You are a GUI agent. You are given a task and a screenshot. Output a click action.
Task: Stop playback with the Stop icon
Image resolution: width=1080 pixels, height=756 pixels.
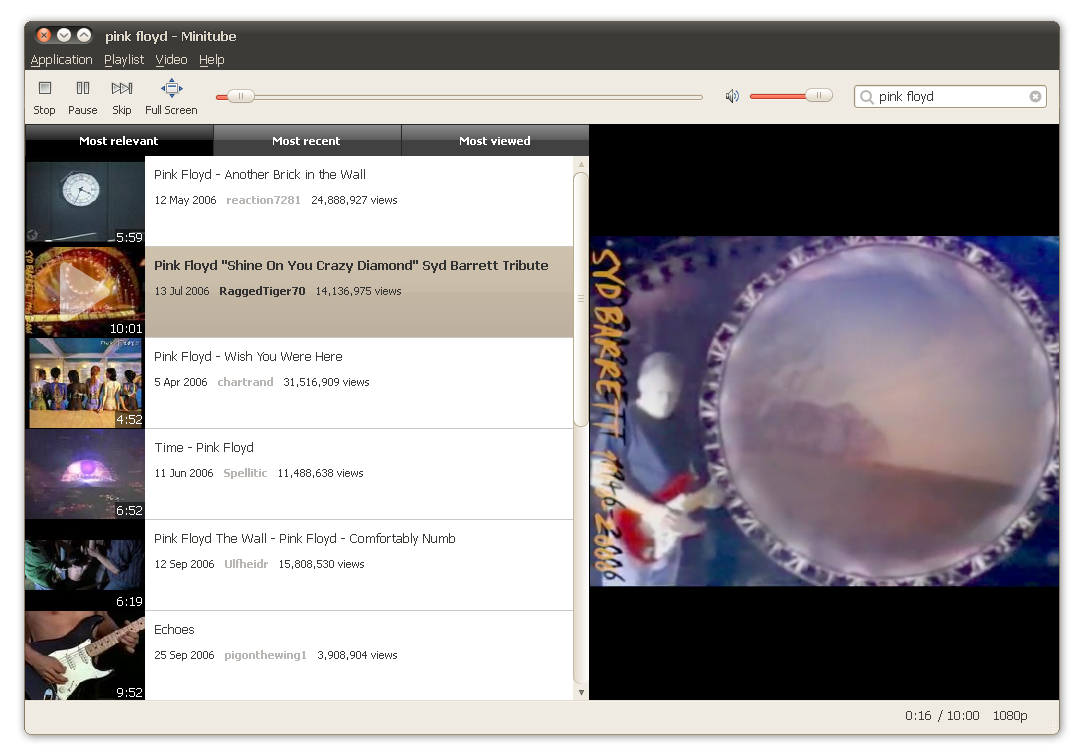[45, 89]
